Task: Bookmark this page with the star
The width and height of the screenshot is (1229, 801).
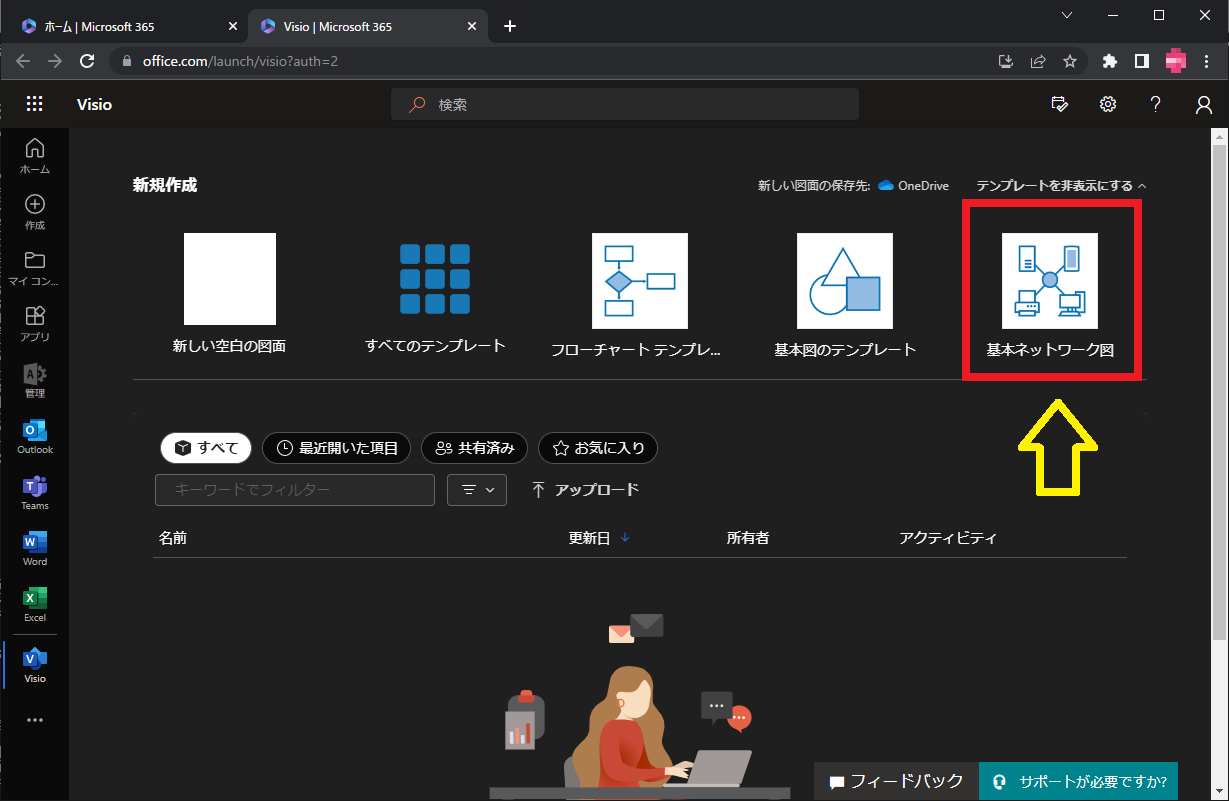Action: 1070,61
